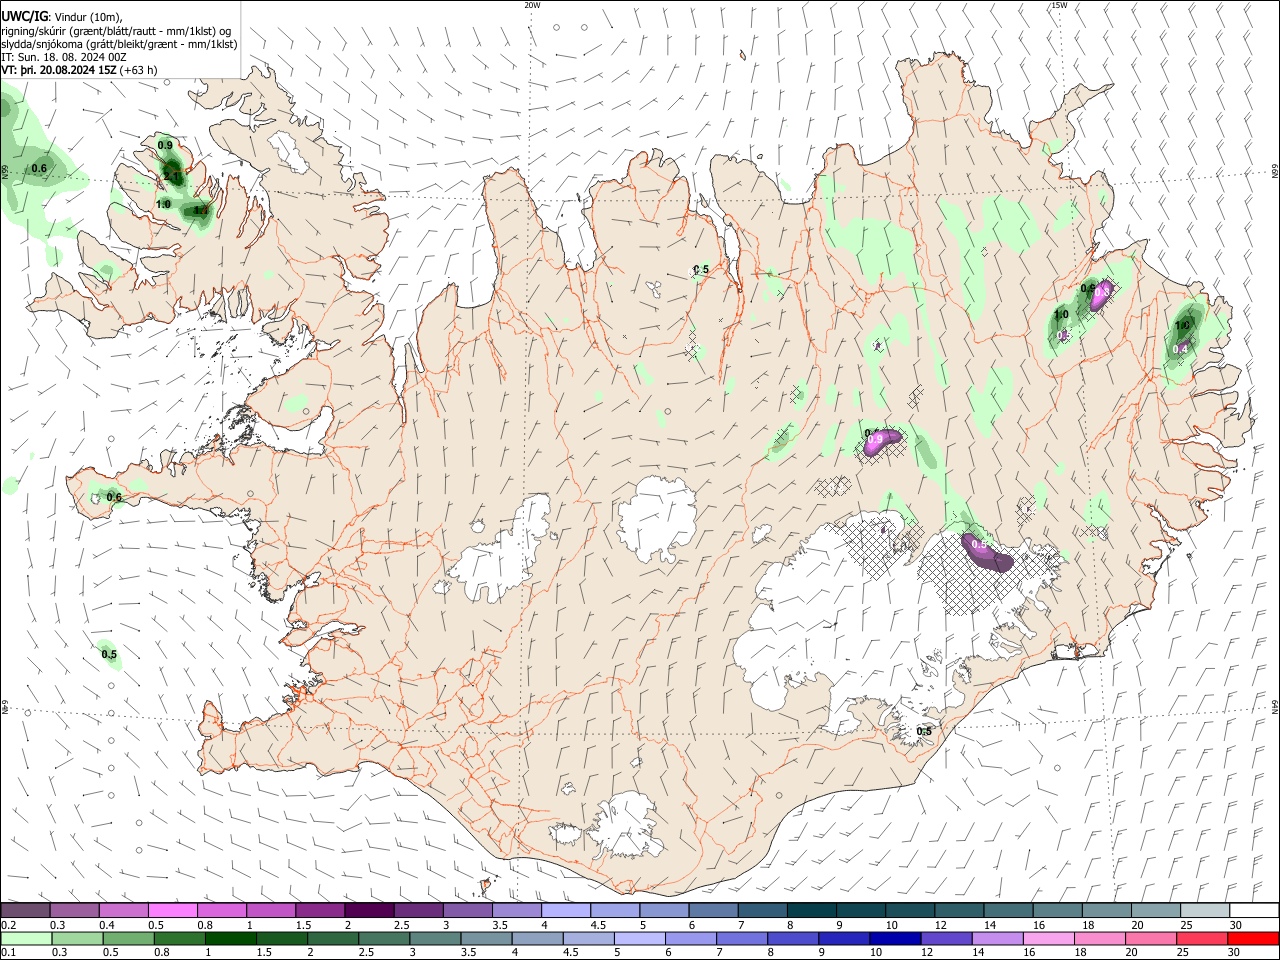Click the 2.1 rainfall value in Westfjords
Viewport: 1280px width, 960px height.
tap(171, 177)
